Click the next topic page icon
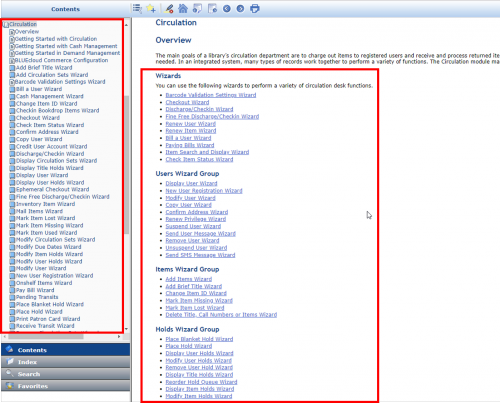Screen dimensions: 500x403 pos(212,8)
